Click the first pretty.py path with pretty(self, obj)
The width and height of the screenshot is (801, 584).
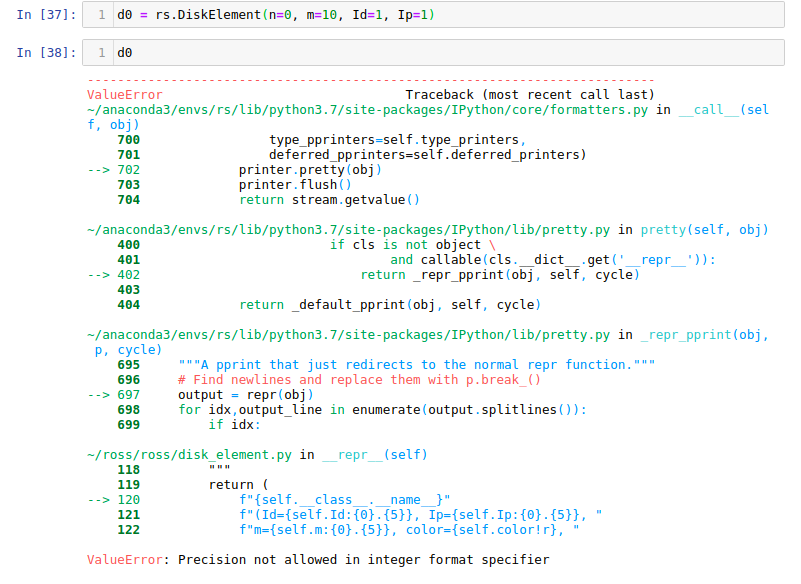coord(428,230)
